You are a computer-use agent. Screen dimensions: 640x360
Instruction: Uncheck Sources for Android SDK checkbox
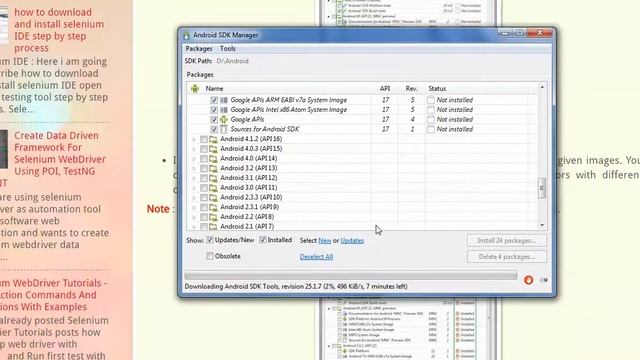click(214, 129)
